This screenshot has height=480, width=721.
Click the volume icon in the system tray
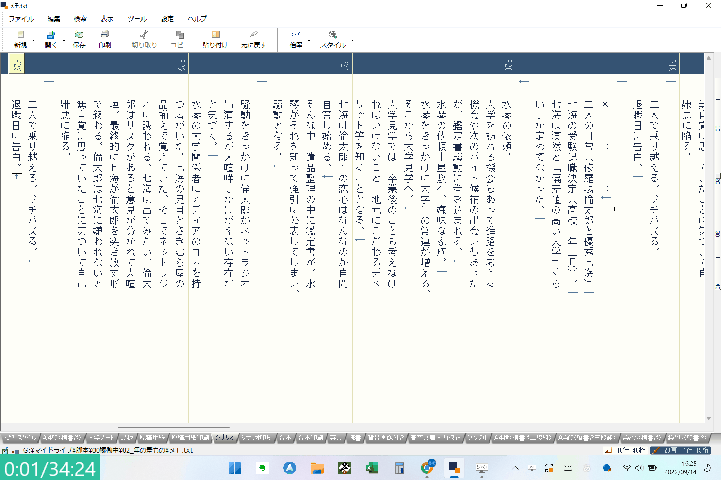pos(639,468)
